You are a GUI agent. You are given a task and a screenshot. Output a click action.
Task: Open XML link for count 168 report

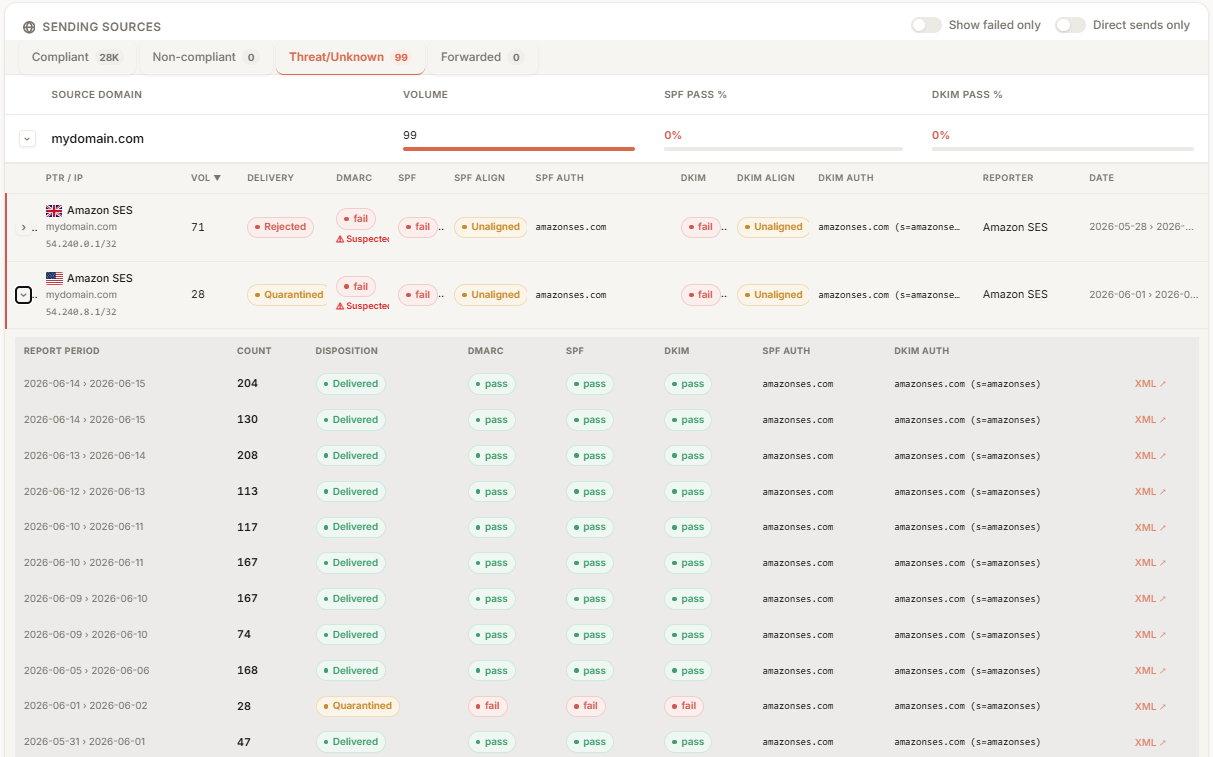tap(1150, 671)
